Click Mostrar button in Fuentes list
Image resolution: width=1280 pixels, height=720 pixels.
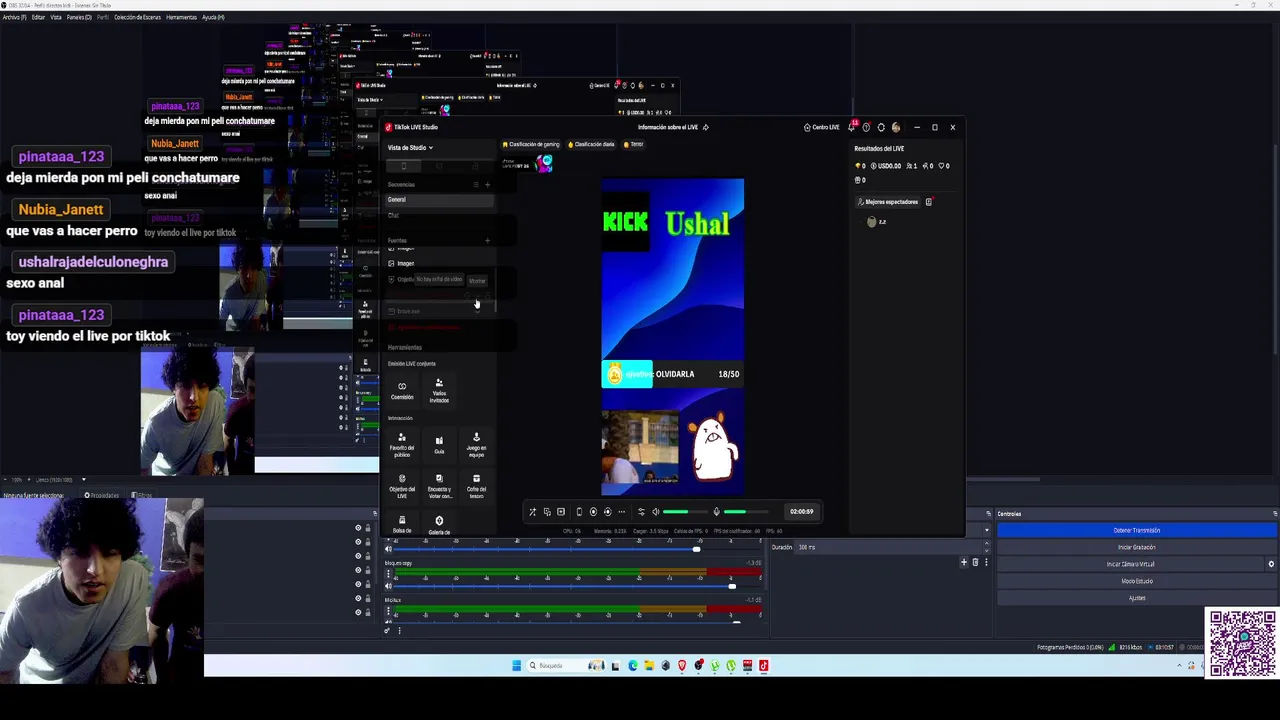(x=477, y=281)
